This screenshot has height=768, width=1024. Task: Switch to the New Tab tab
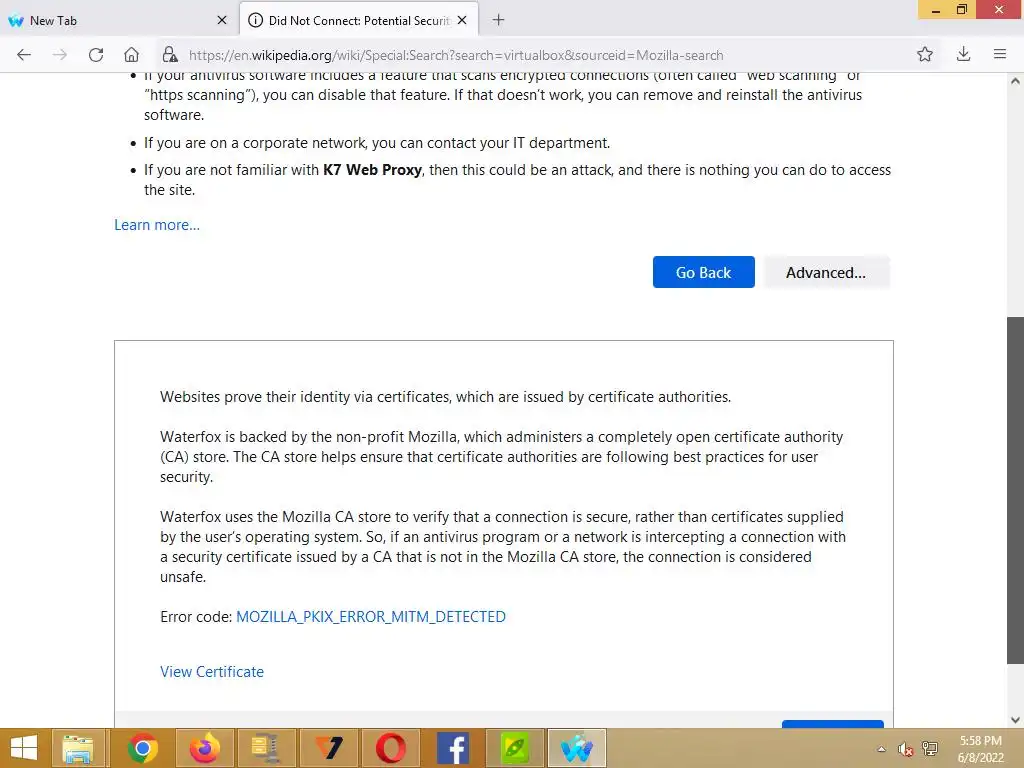pos(119,20)
